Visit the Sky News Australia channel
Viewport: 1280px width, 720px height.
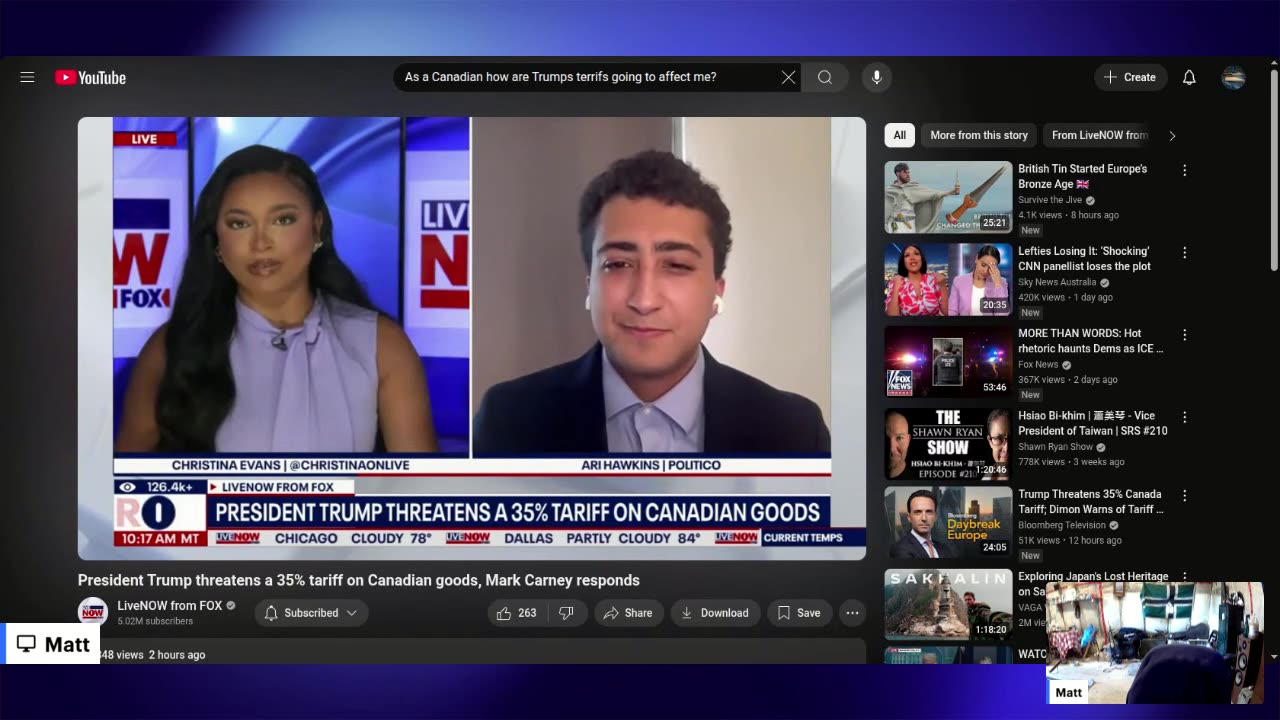pyautogui.click(x=1059, y=282)
